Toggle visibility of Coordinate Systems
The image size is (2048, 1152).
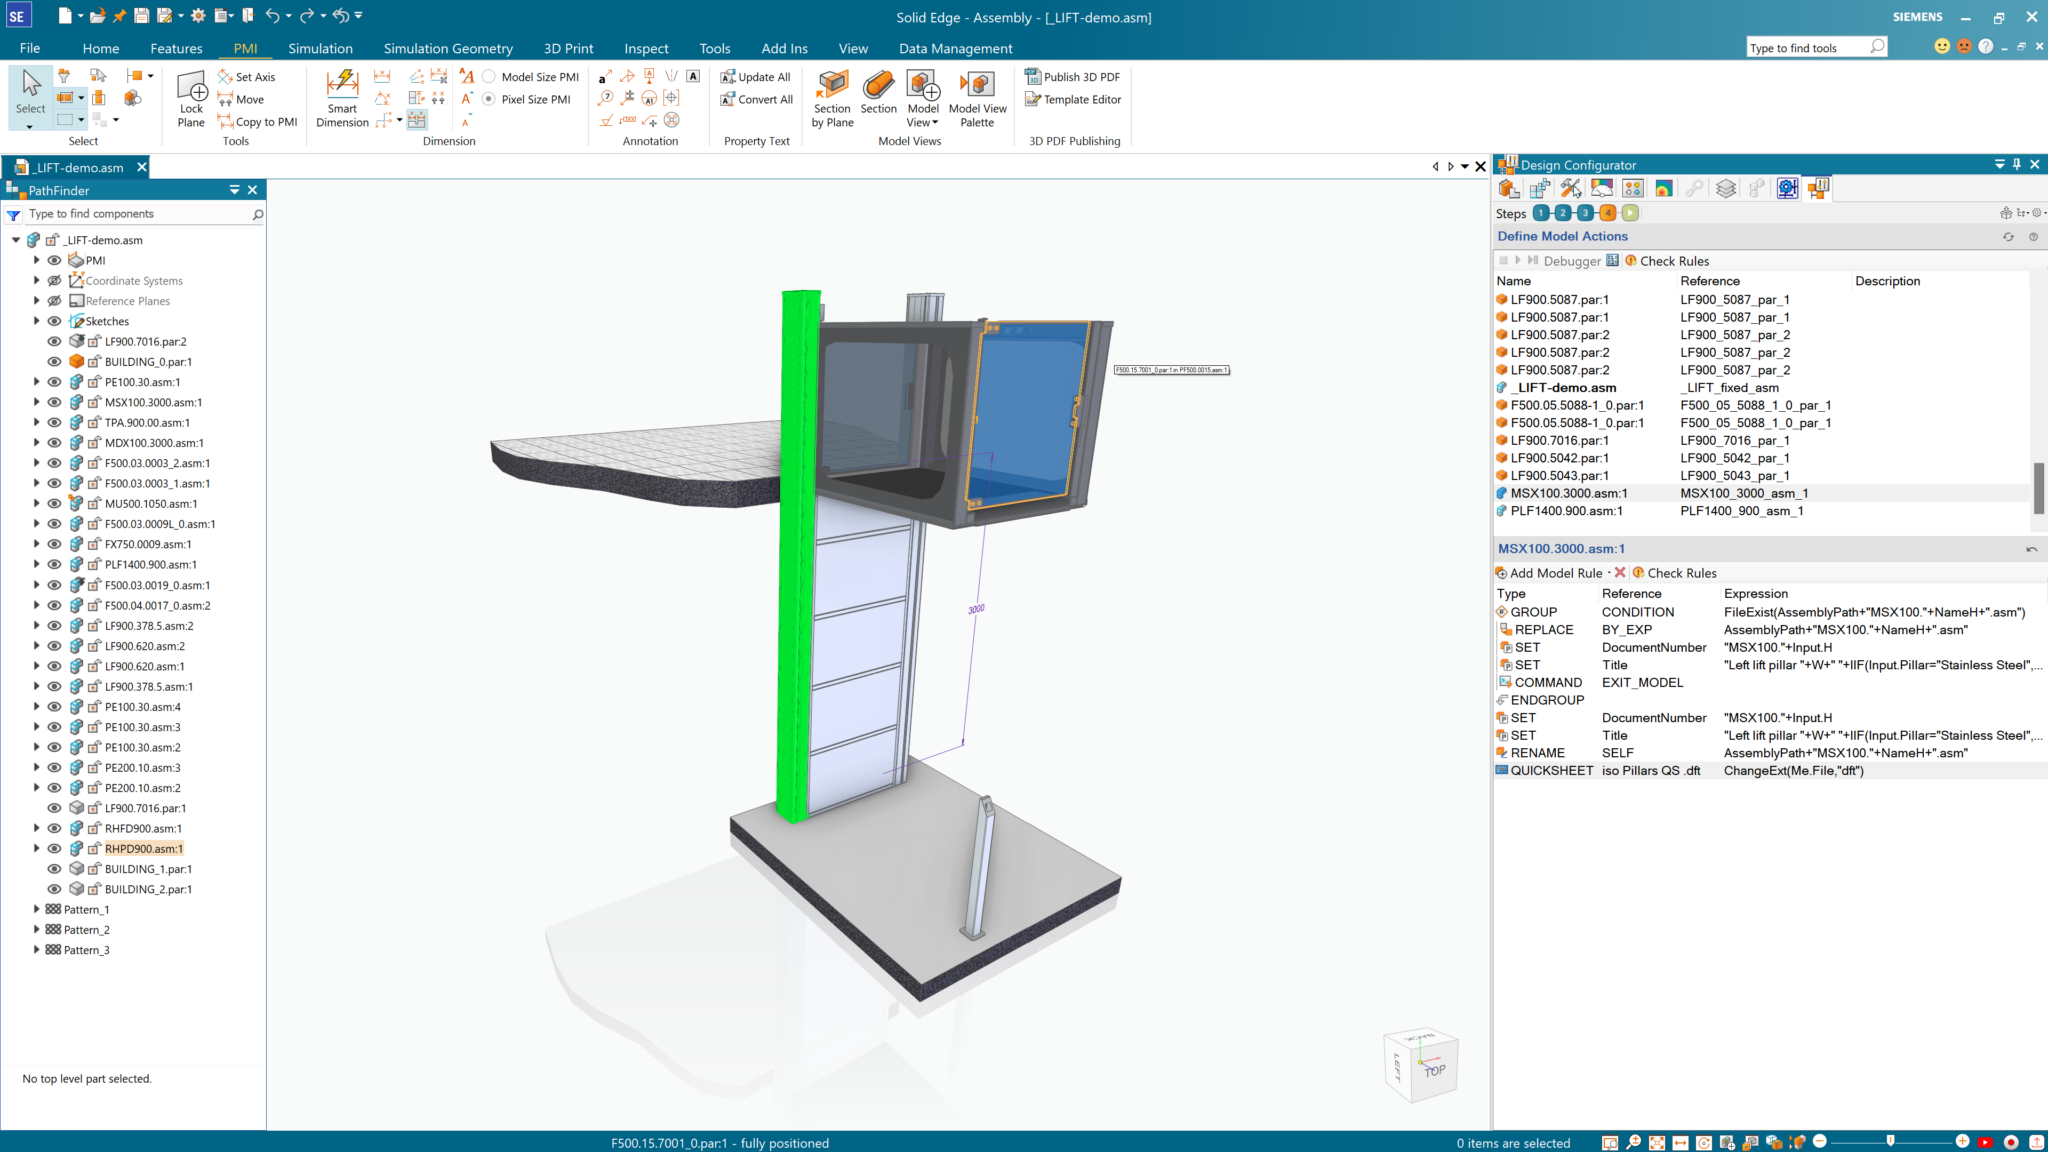55,281
